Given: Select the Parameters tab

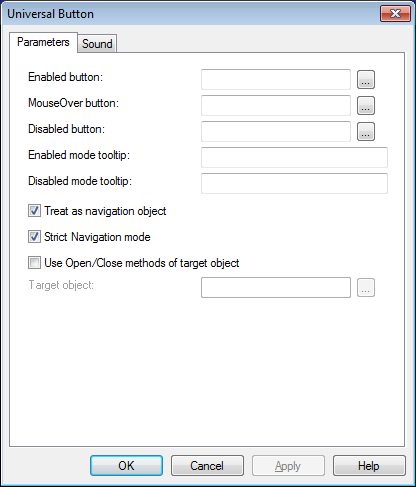Looking at the screenshot, I should click(43, 42).
